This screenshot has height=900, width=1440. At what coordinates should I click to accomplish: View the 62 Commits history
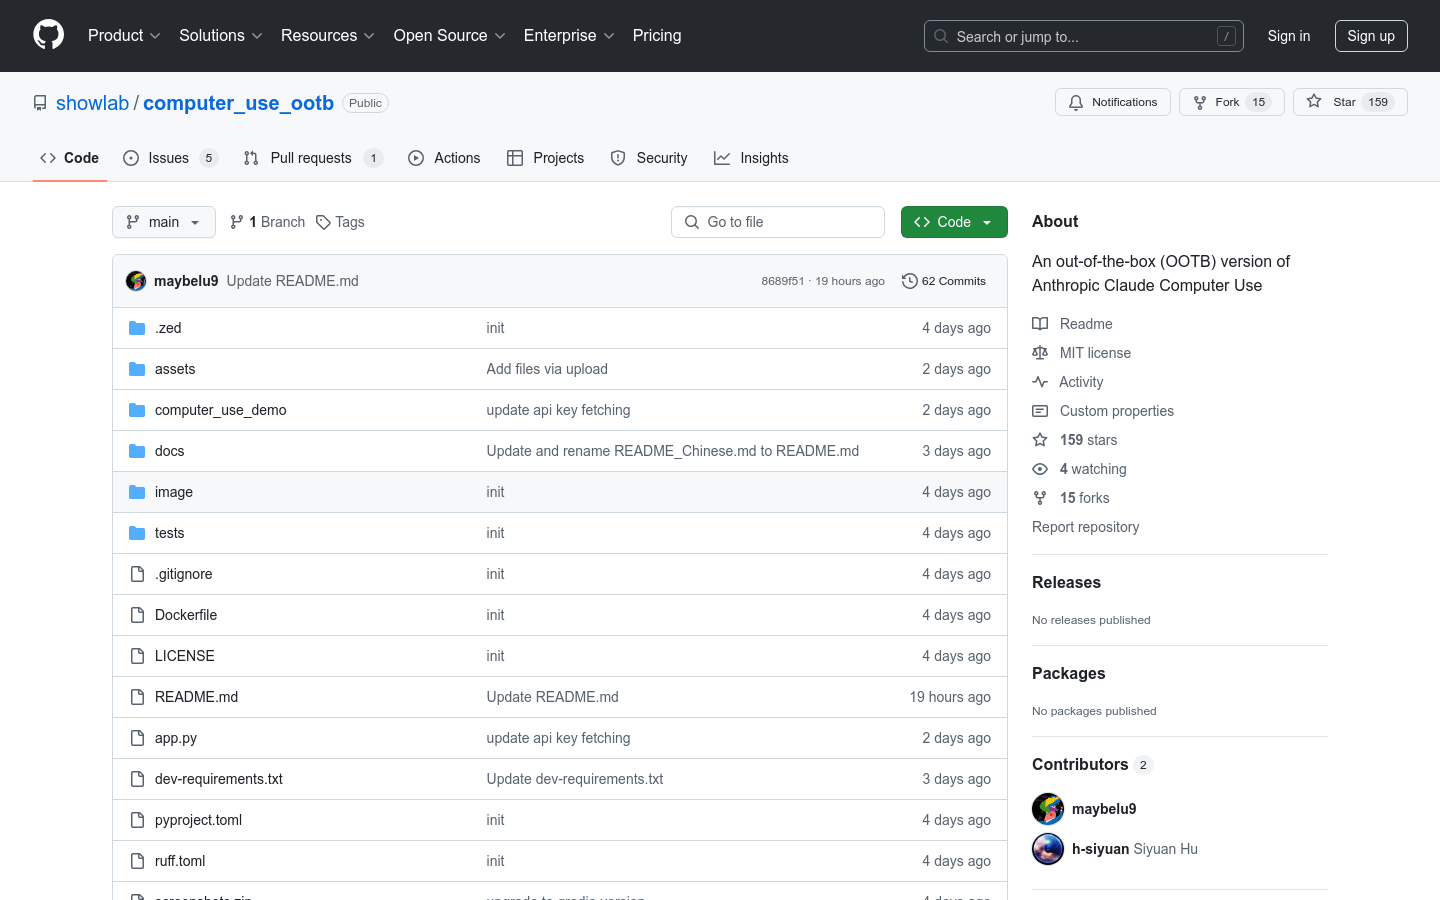click(944, 281)
